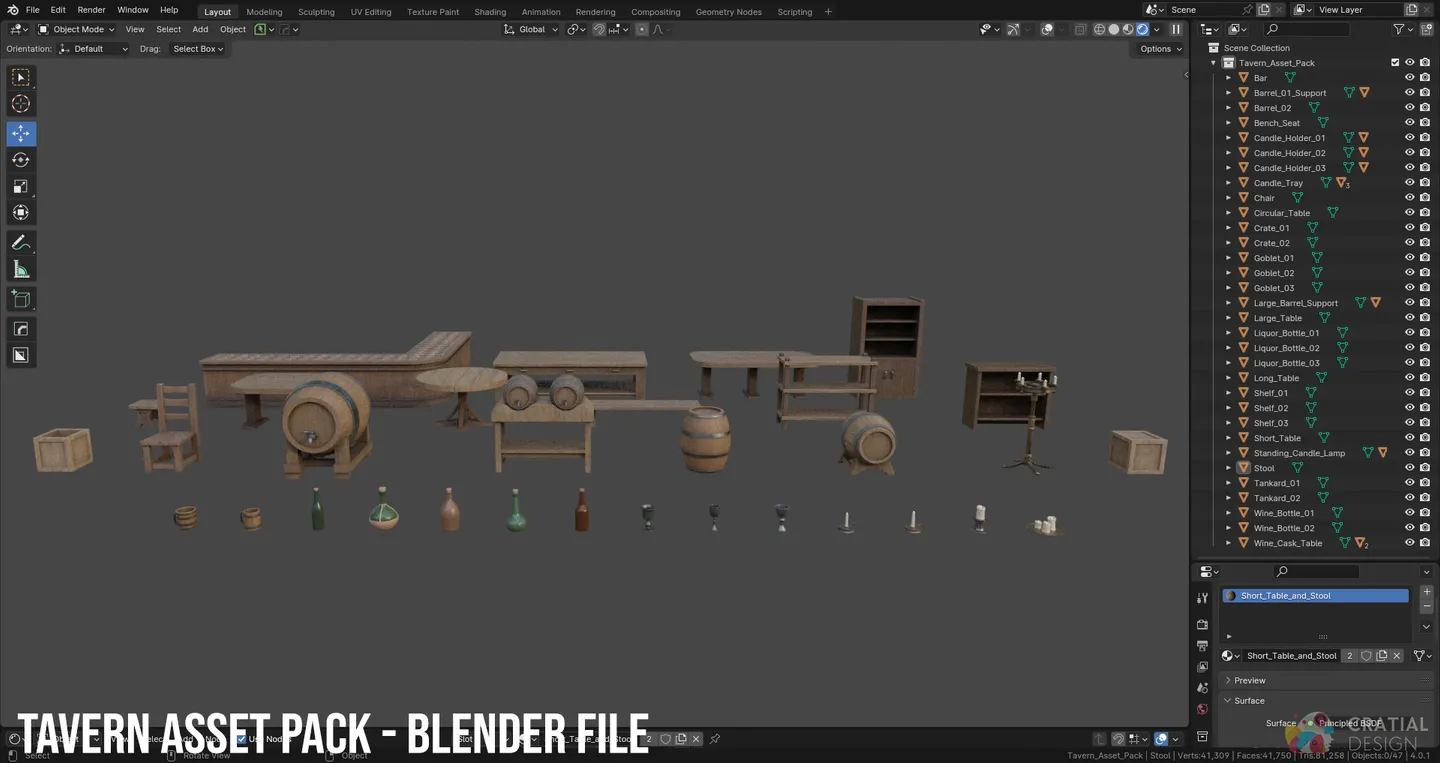Toggle visibility of Goblet_03

tap(1409, 287)
